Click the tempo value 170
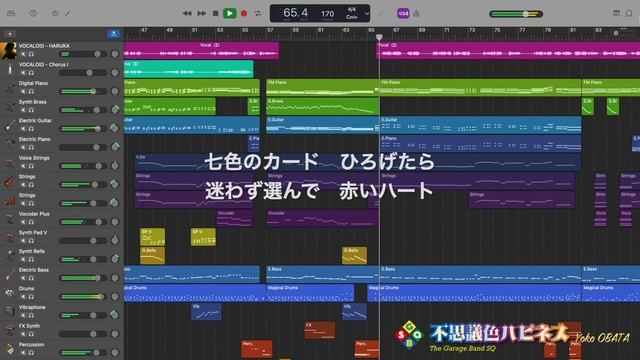Image resolution: width=640 pixels, height=360 pixels. point(327,14)
